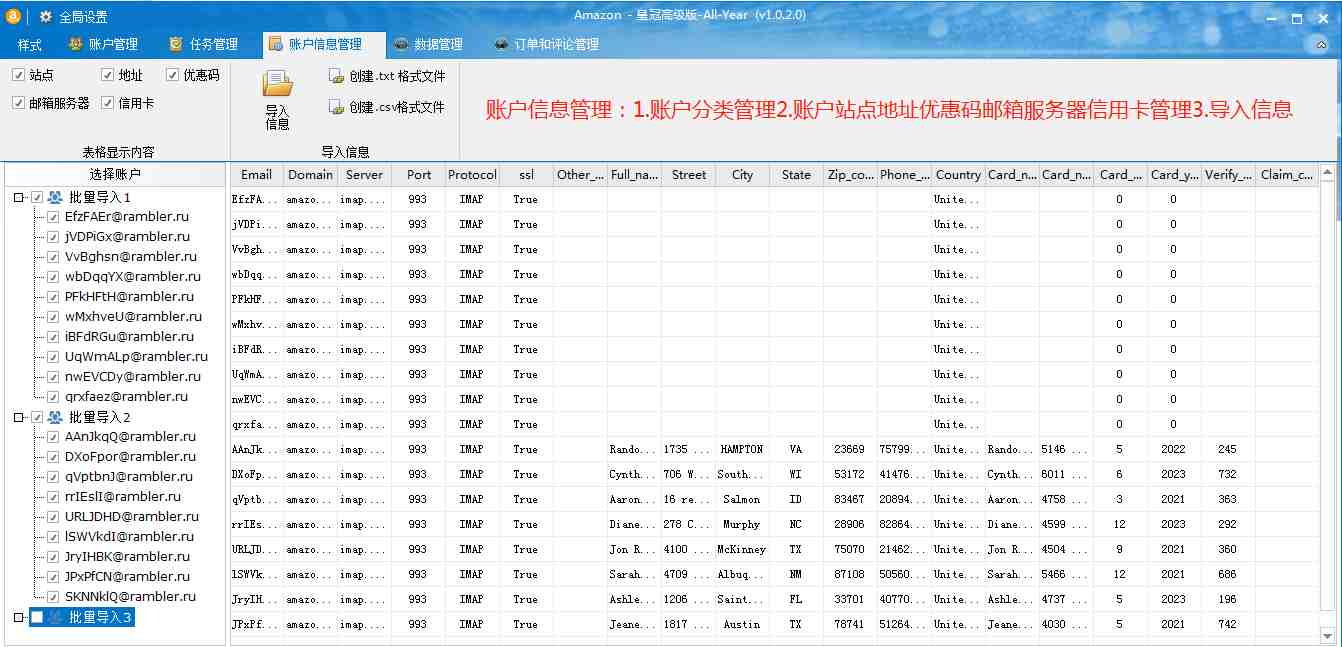Click table scrollbar down arrow
The height and width of the screenshot is (647, 1342).
[1328, 635]
